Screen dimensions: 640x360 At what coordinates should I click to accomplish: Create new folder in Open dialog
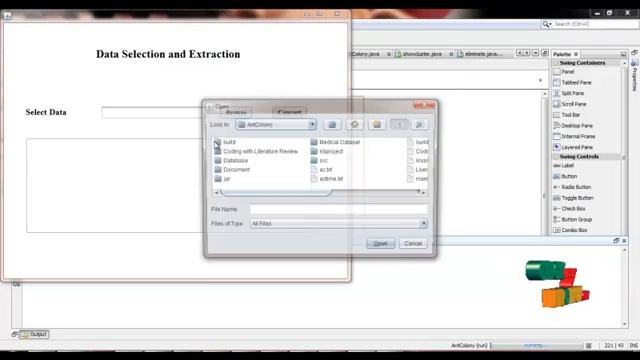click(377, 124)
